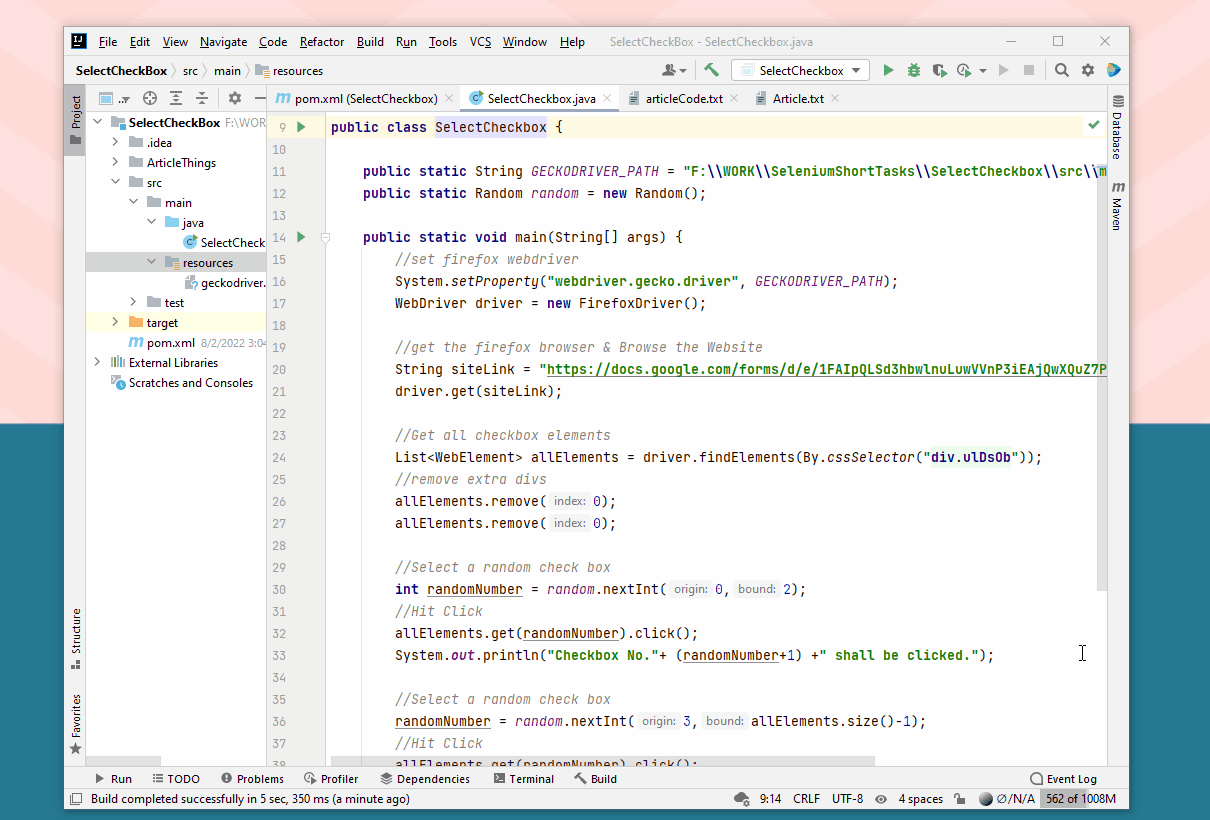Click run gutter arrow on line 9

pos(301,127)
